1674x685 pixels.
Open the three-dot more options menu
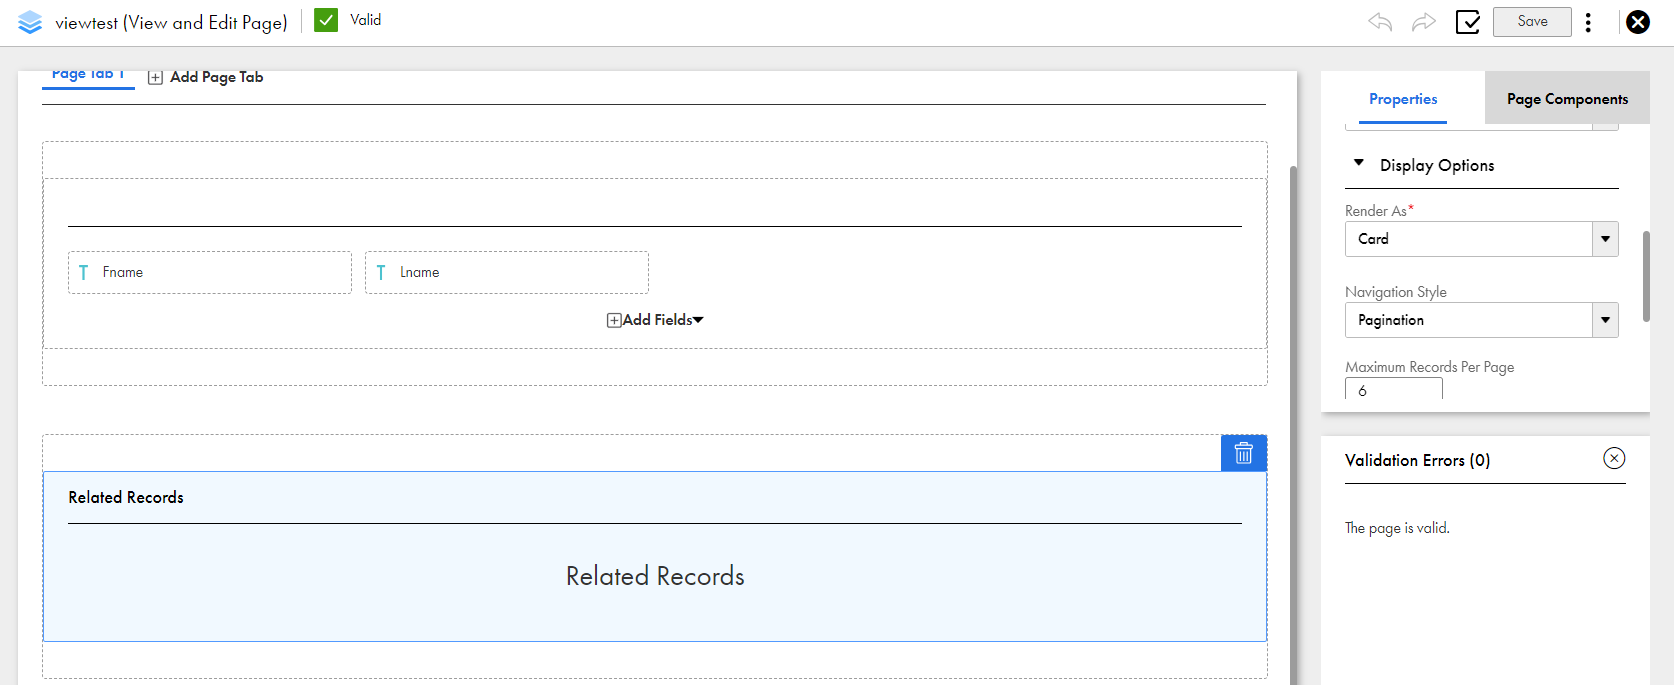(1588, 22)
